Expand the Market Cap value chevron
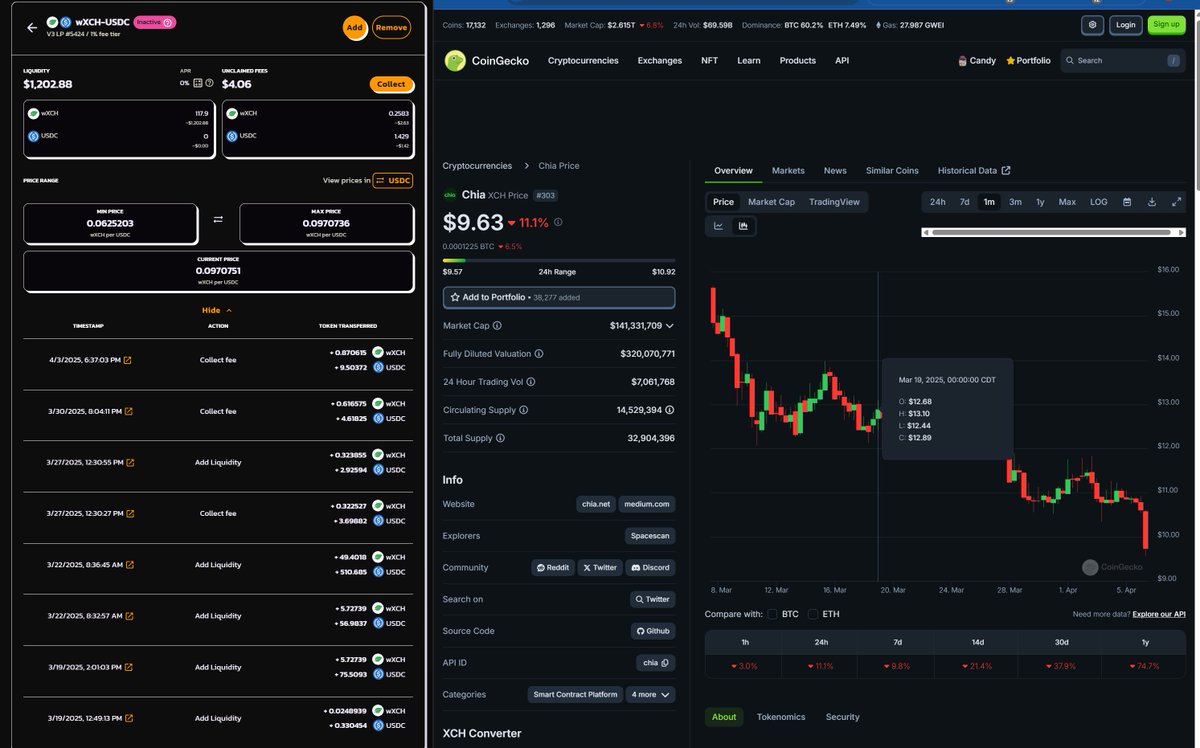The image size is (1200, 748). pos(669,326)
